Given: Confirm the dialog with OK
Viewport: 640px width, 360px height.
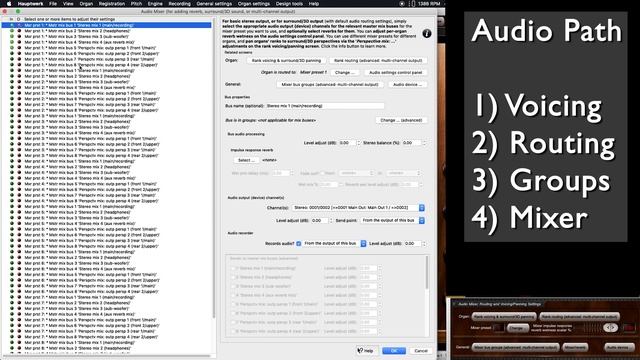Looking at the screenshot, I should [x=394, y=351].
